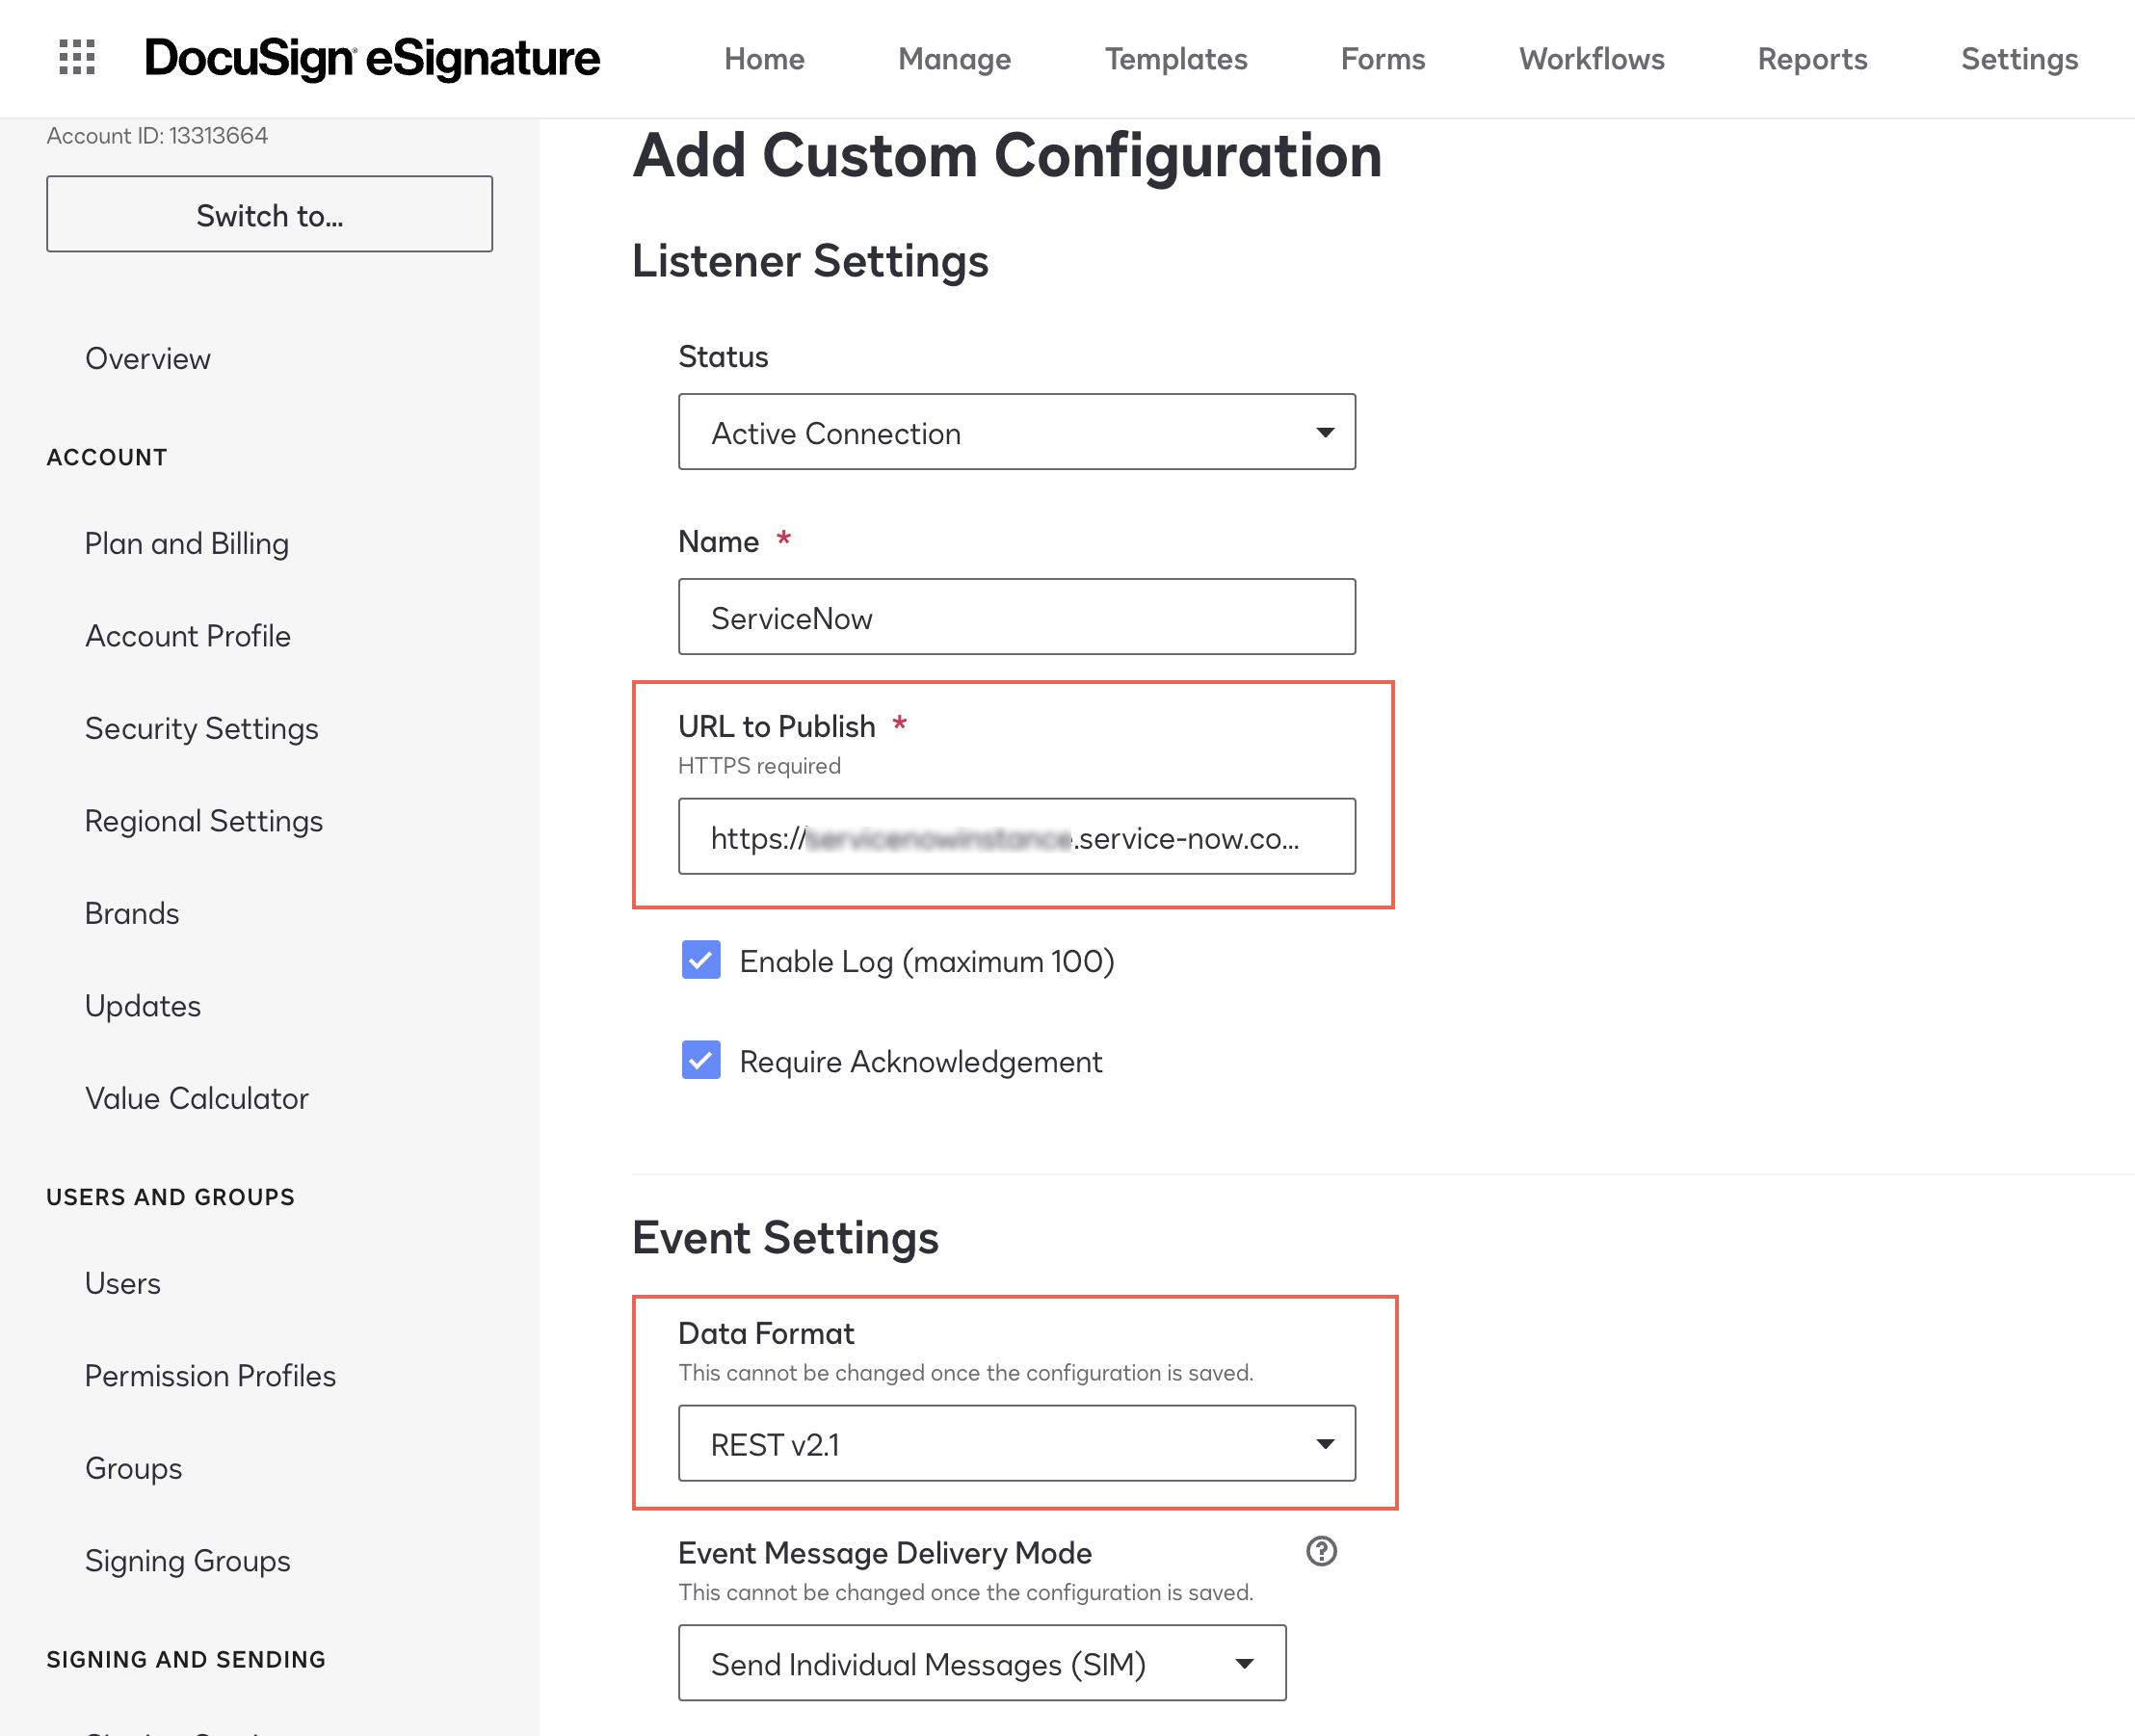Image resolution: width=2135 pixels, height=1736 pixels.
Task: Go to Groups in the sidebar
Action: [x=134, y=1468]
